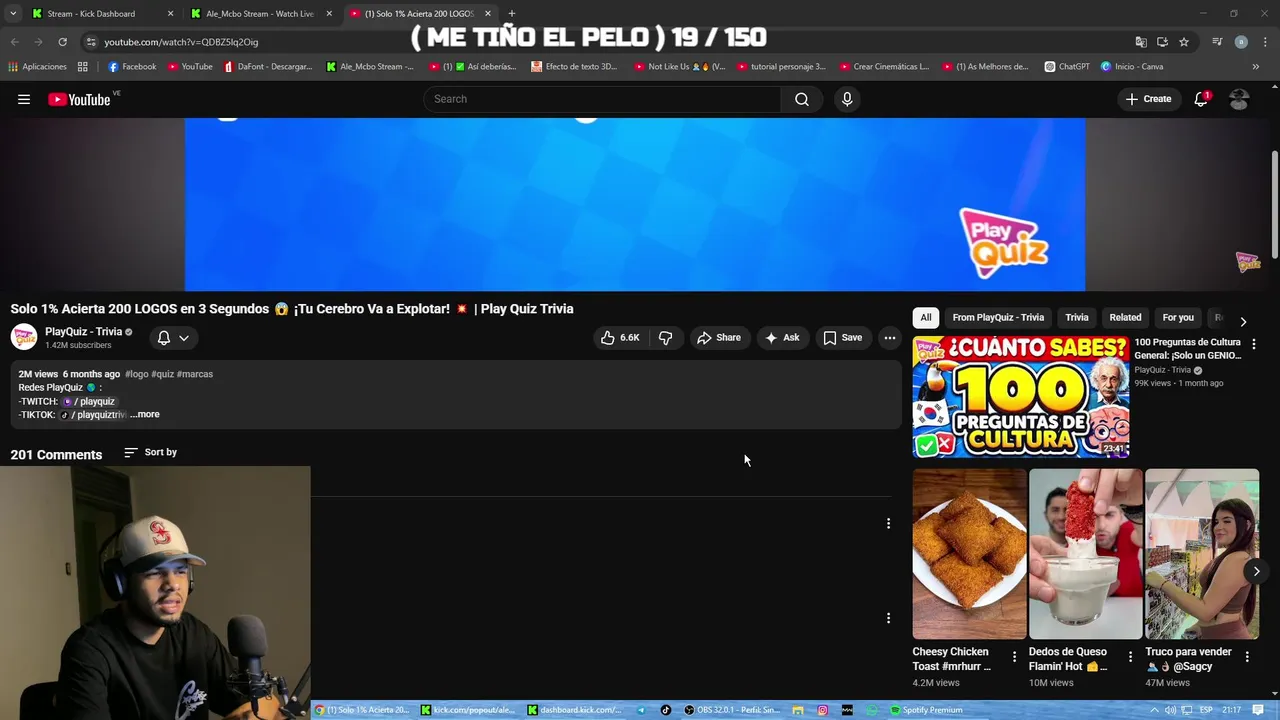Click the Create button

1148,99
